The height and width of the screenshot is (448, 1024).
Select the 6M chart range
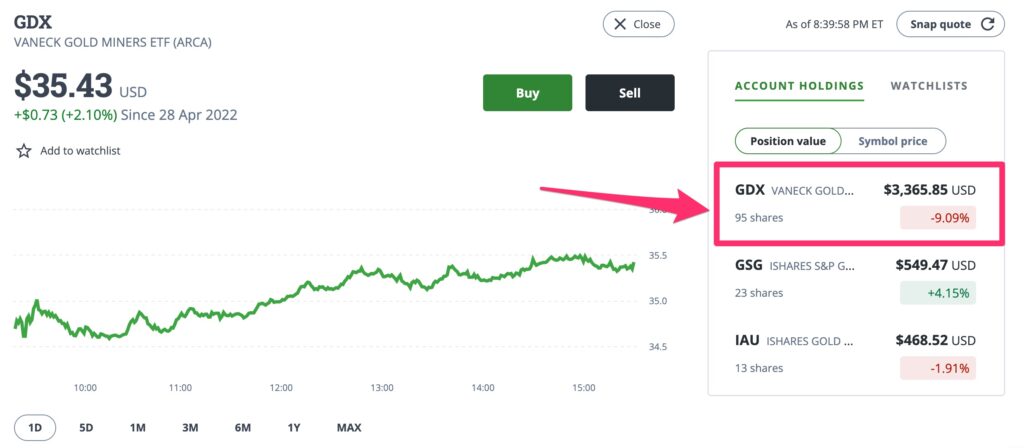[x=242, y=428]
